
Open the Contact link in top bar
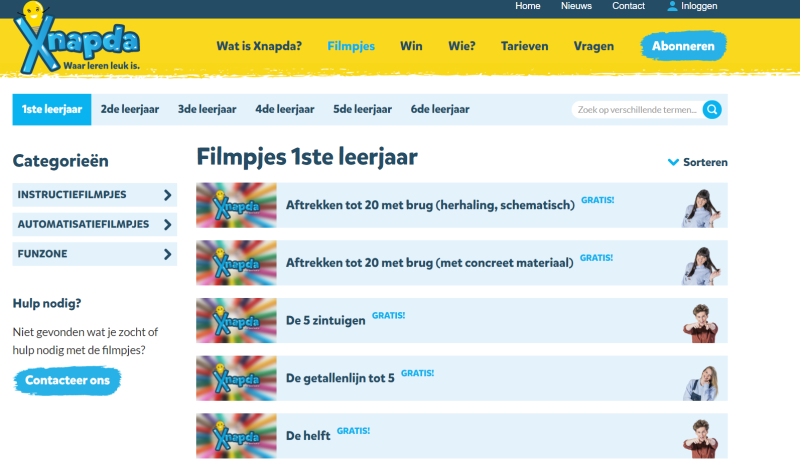tap(629, 6)
